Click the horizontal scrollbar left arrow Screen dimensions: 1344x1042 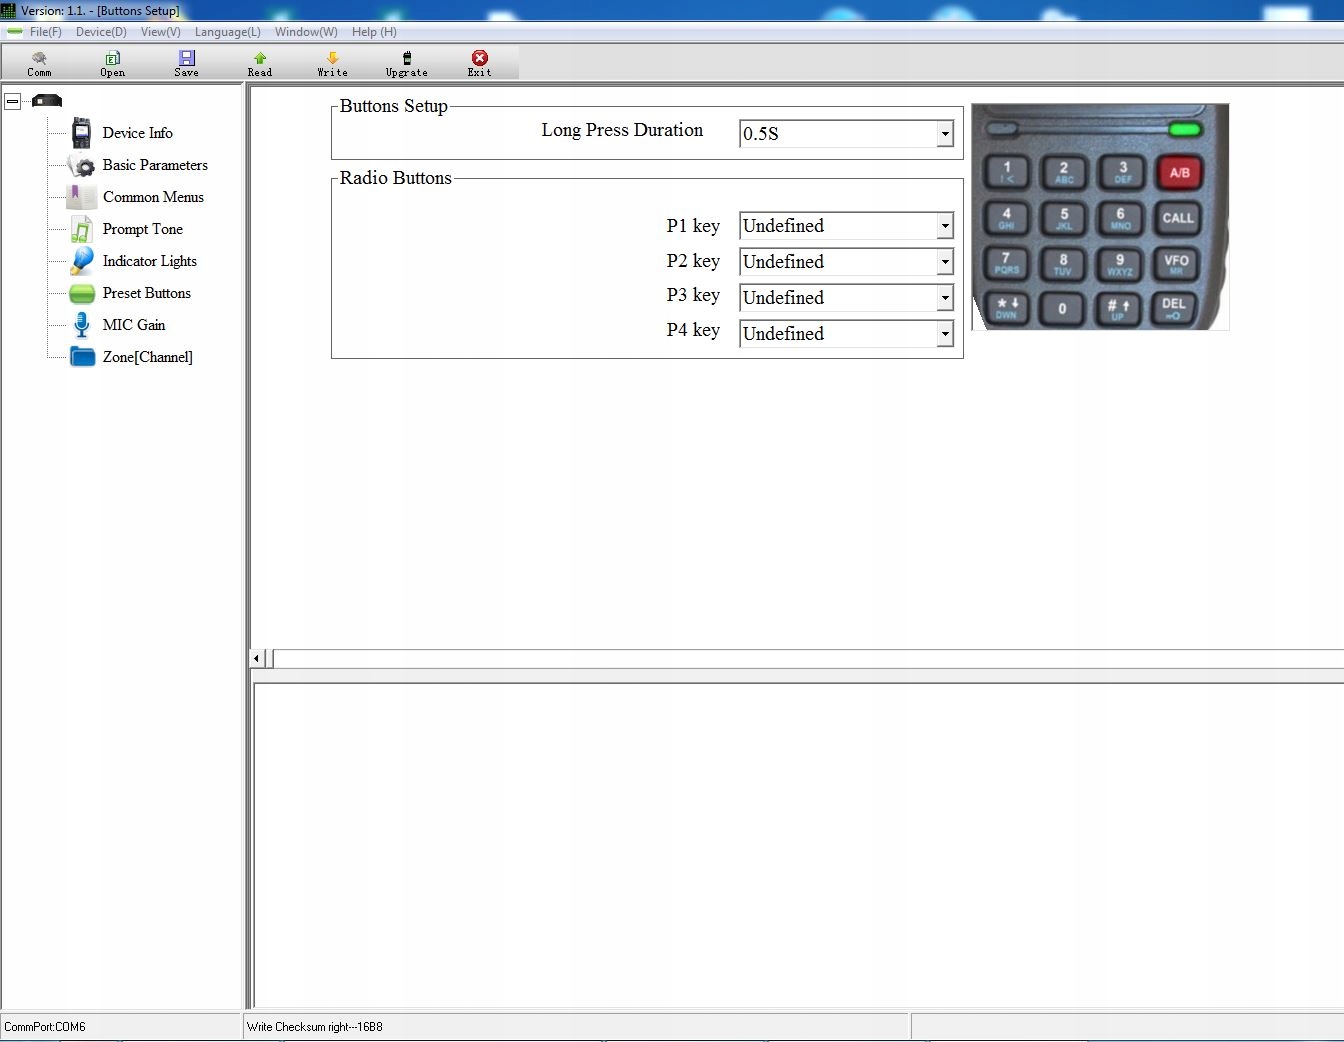point(257,658)
